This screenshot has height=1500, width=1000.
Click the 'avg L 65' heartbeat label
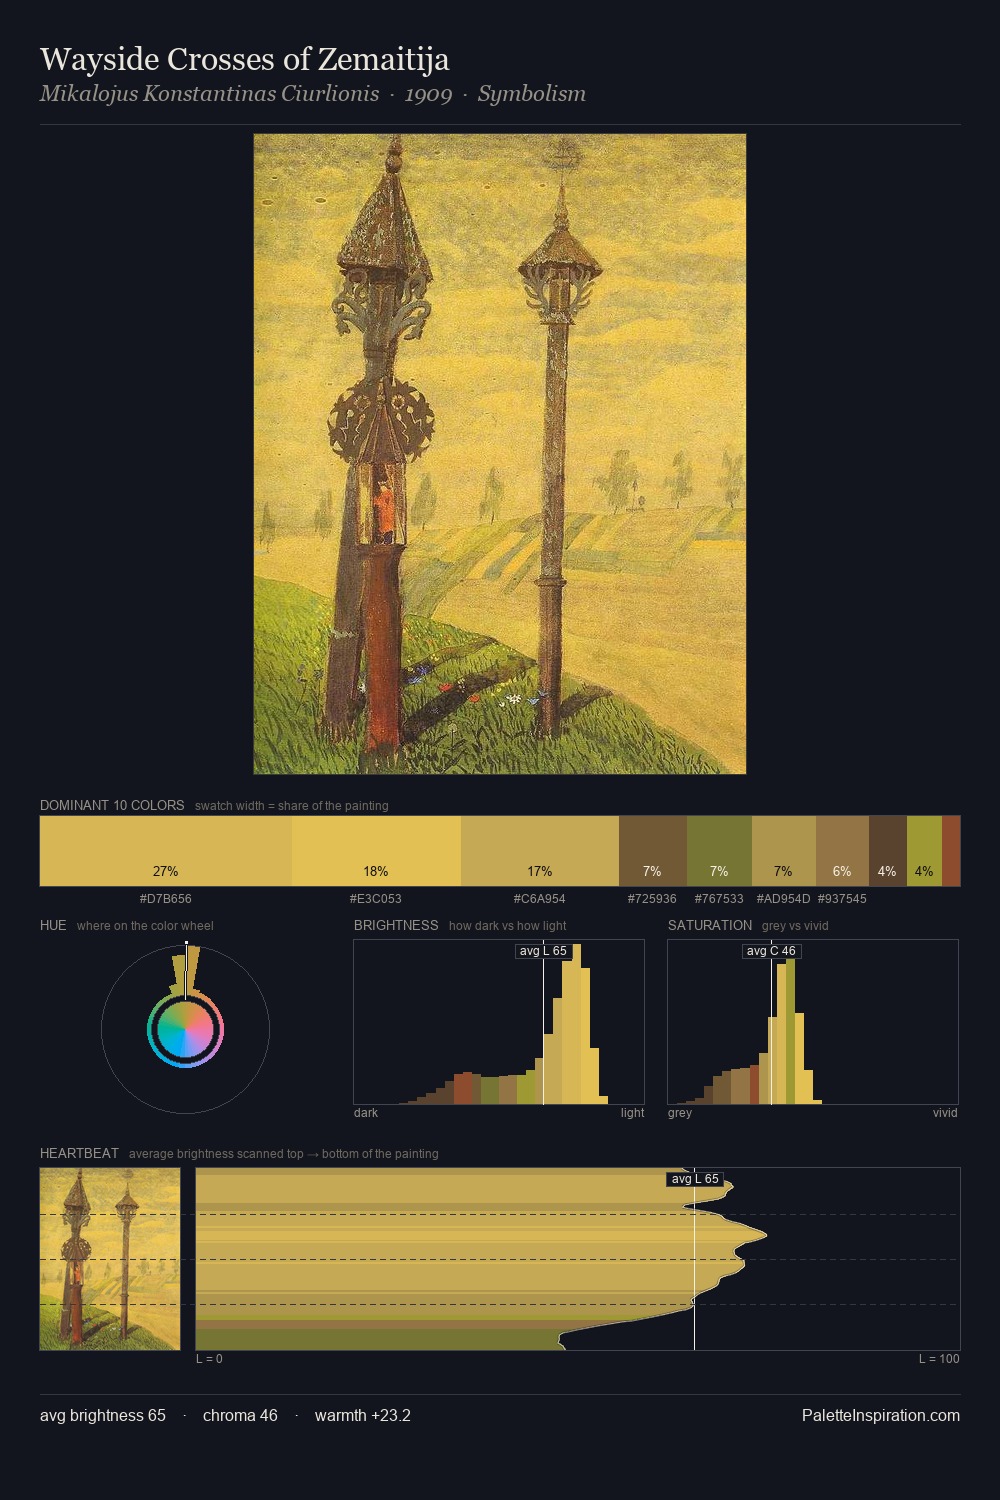click(x=695, y=1179)
